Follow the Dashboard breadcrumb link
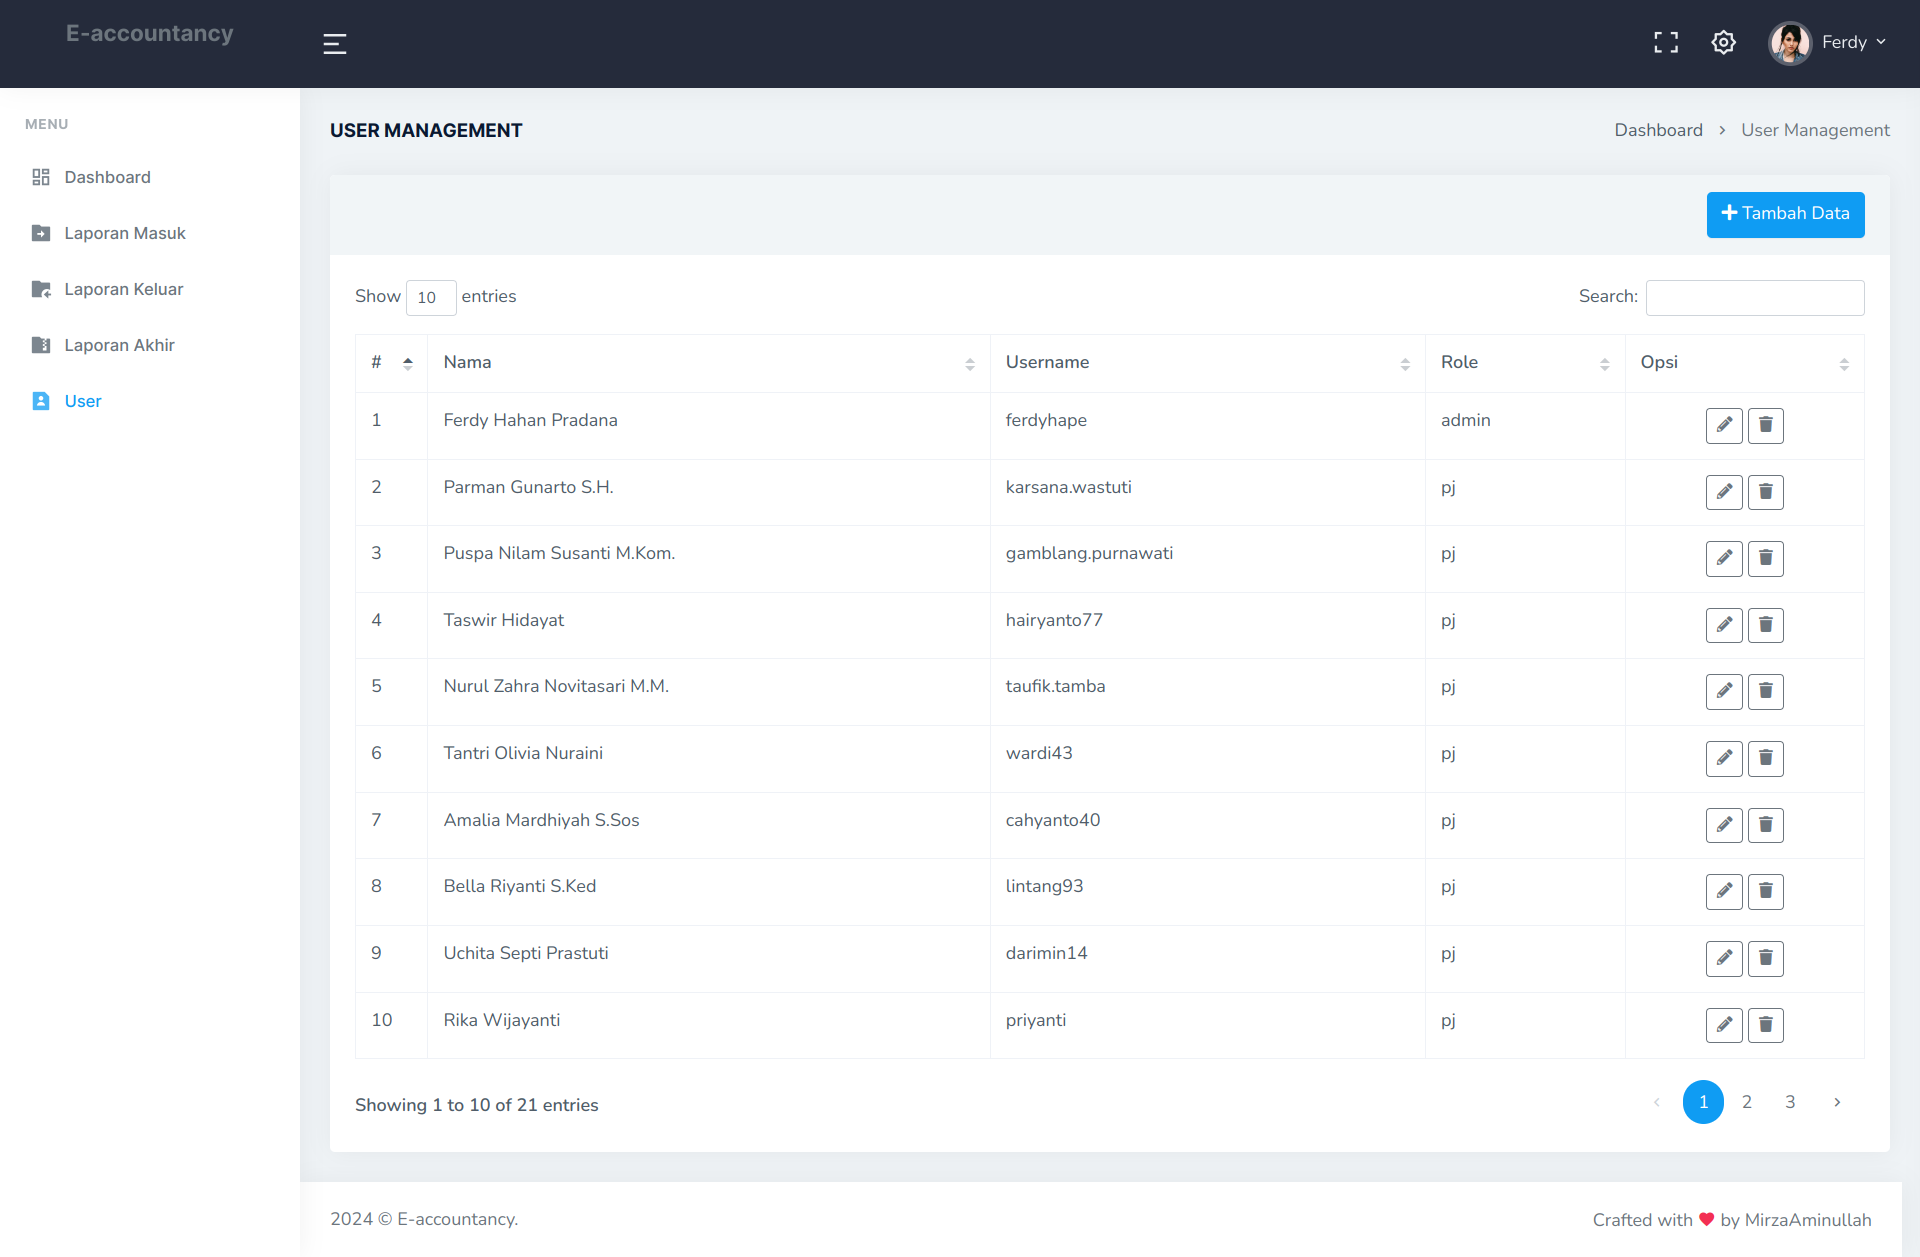 (1658, 130)
